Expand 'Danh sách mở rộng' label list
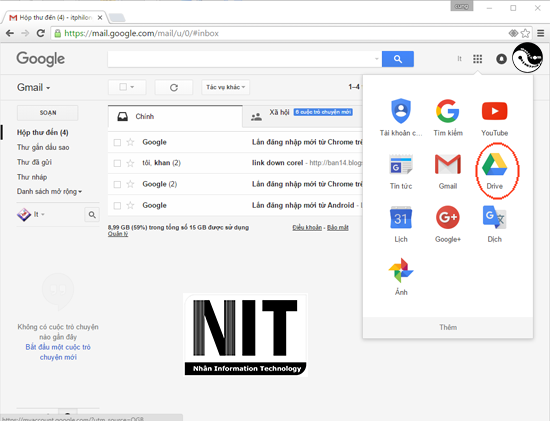550x421 pixels. point(49,192)
